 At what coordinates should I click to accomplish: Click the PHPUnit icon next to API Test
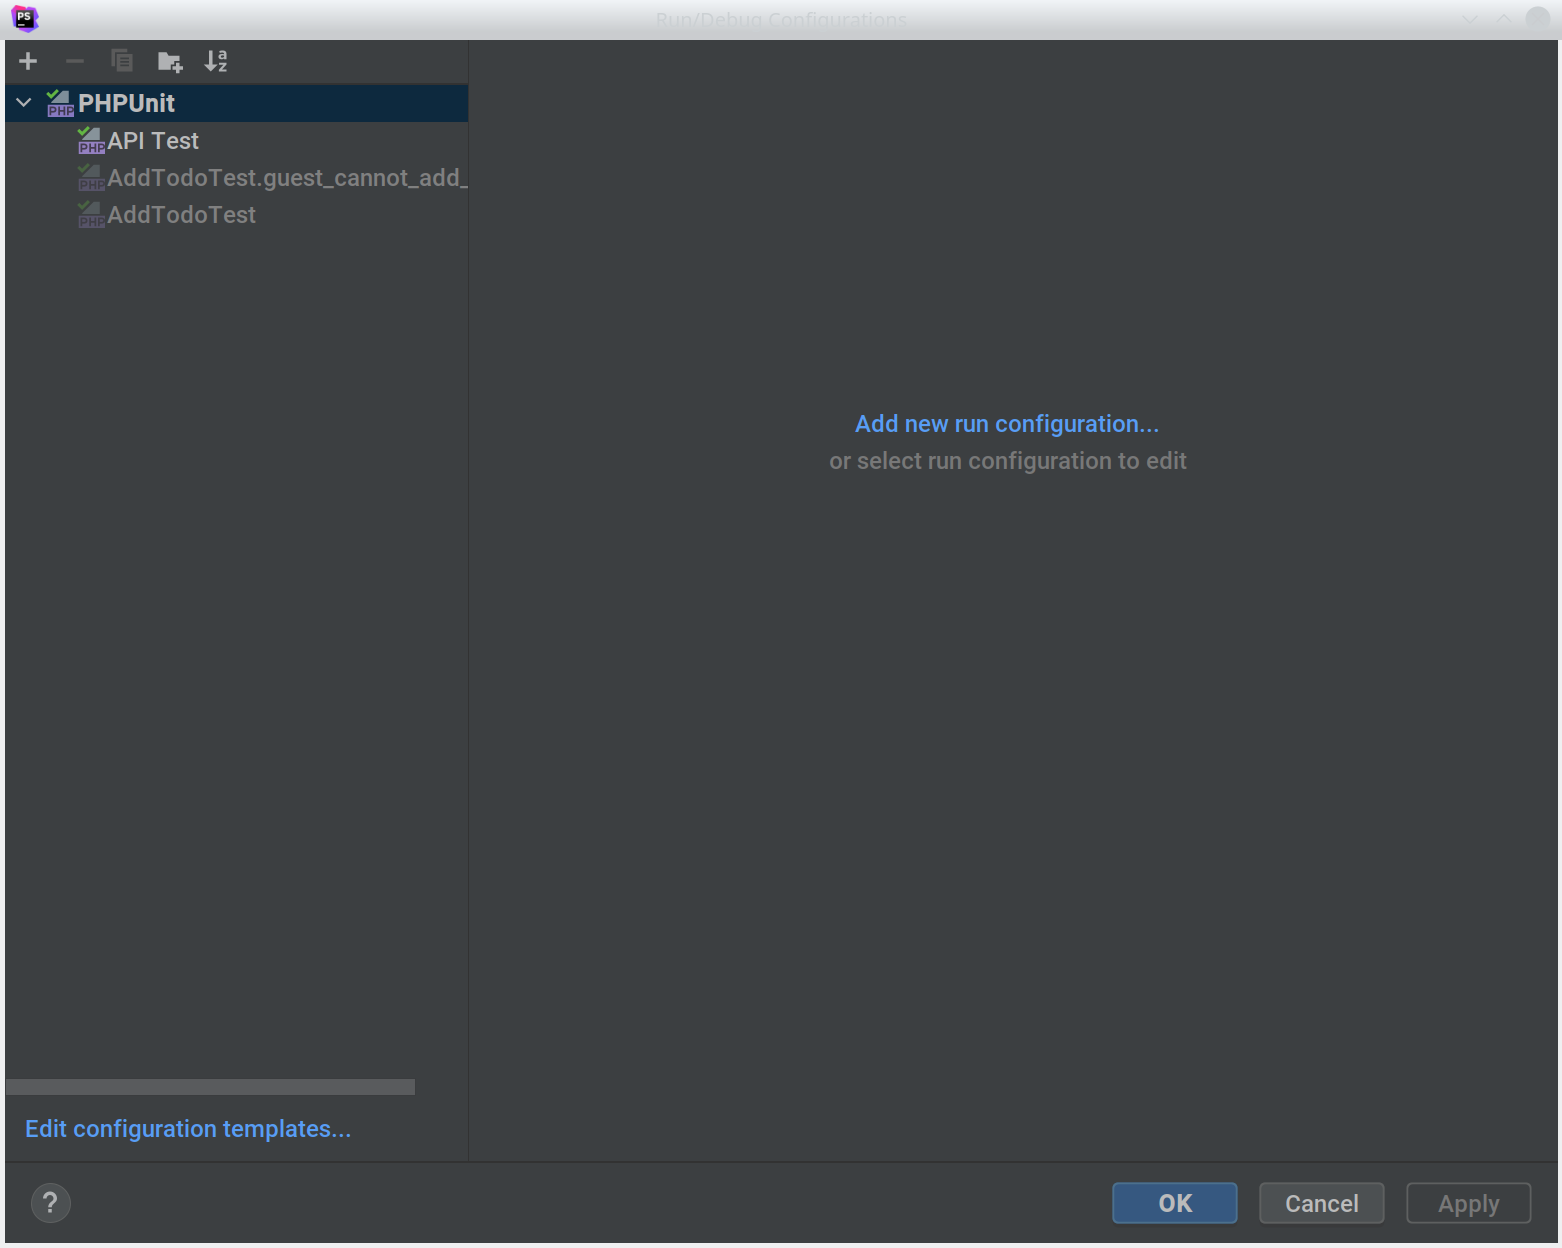91,141
